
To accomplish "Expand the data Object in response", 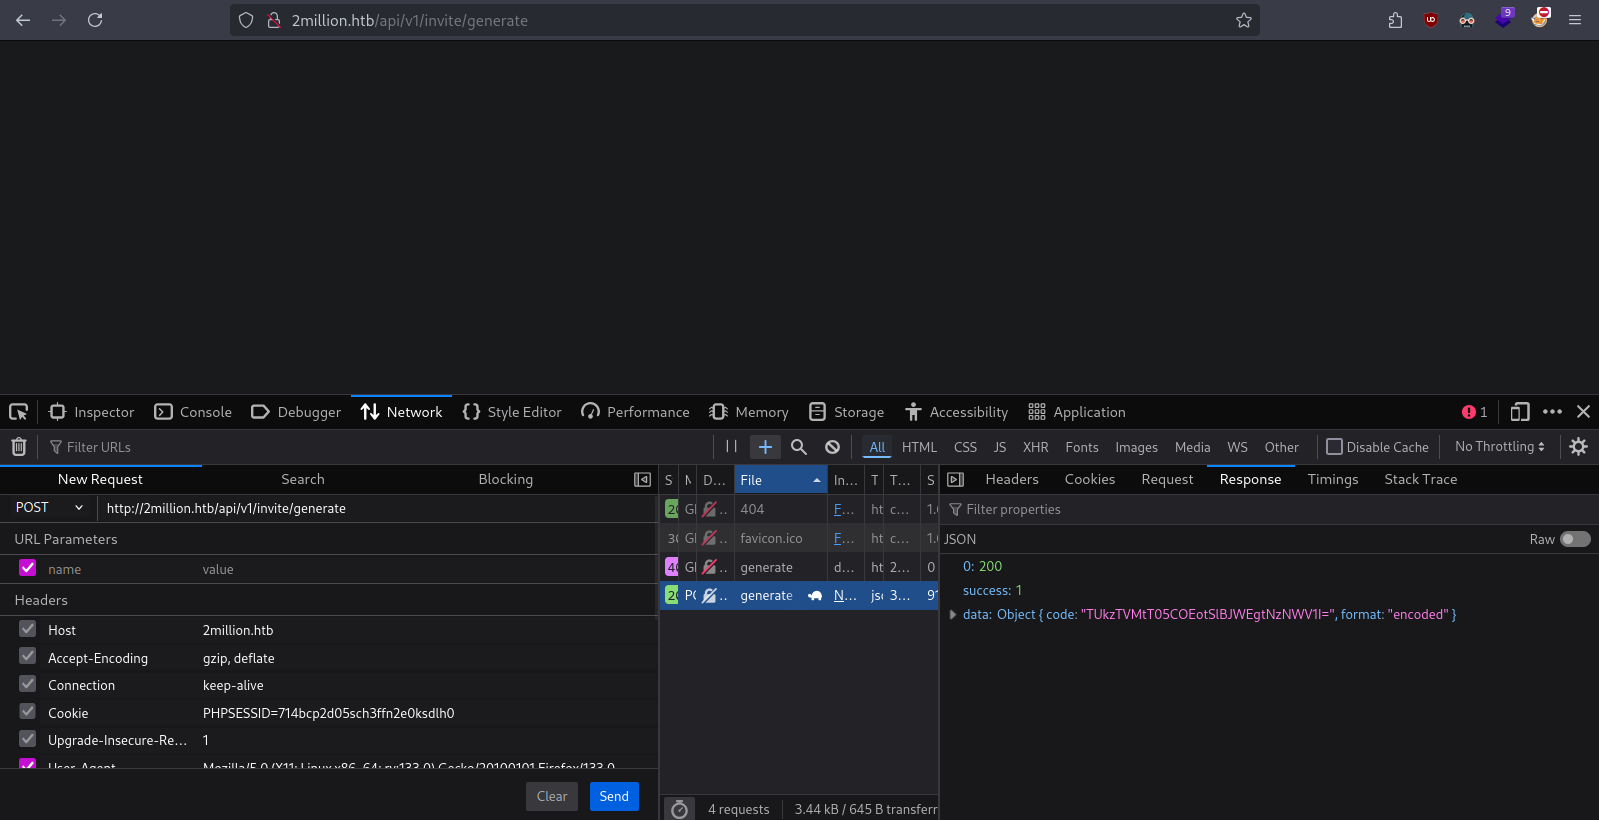I will tap(953, 615).
